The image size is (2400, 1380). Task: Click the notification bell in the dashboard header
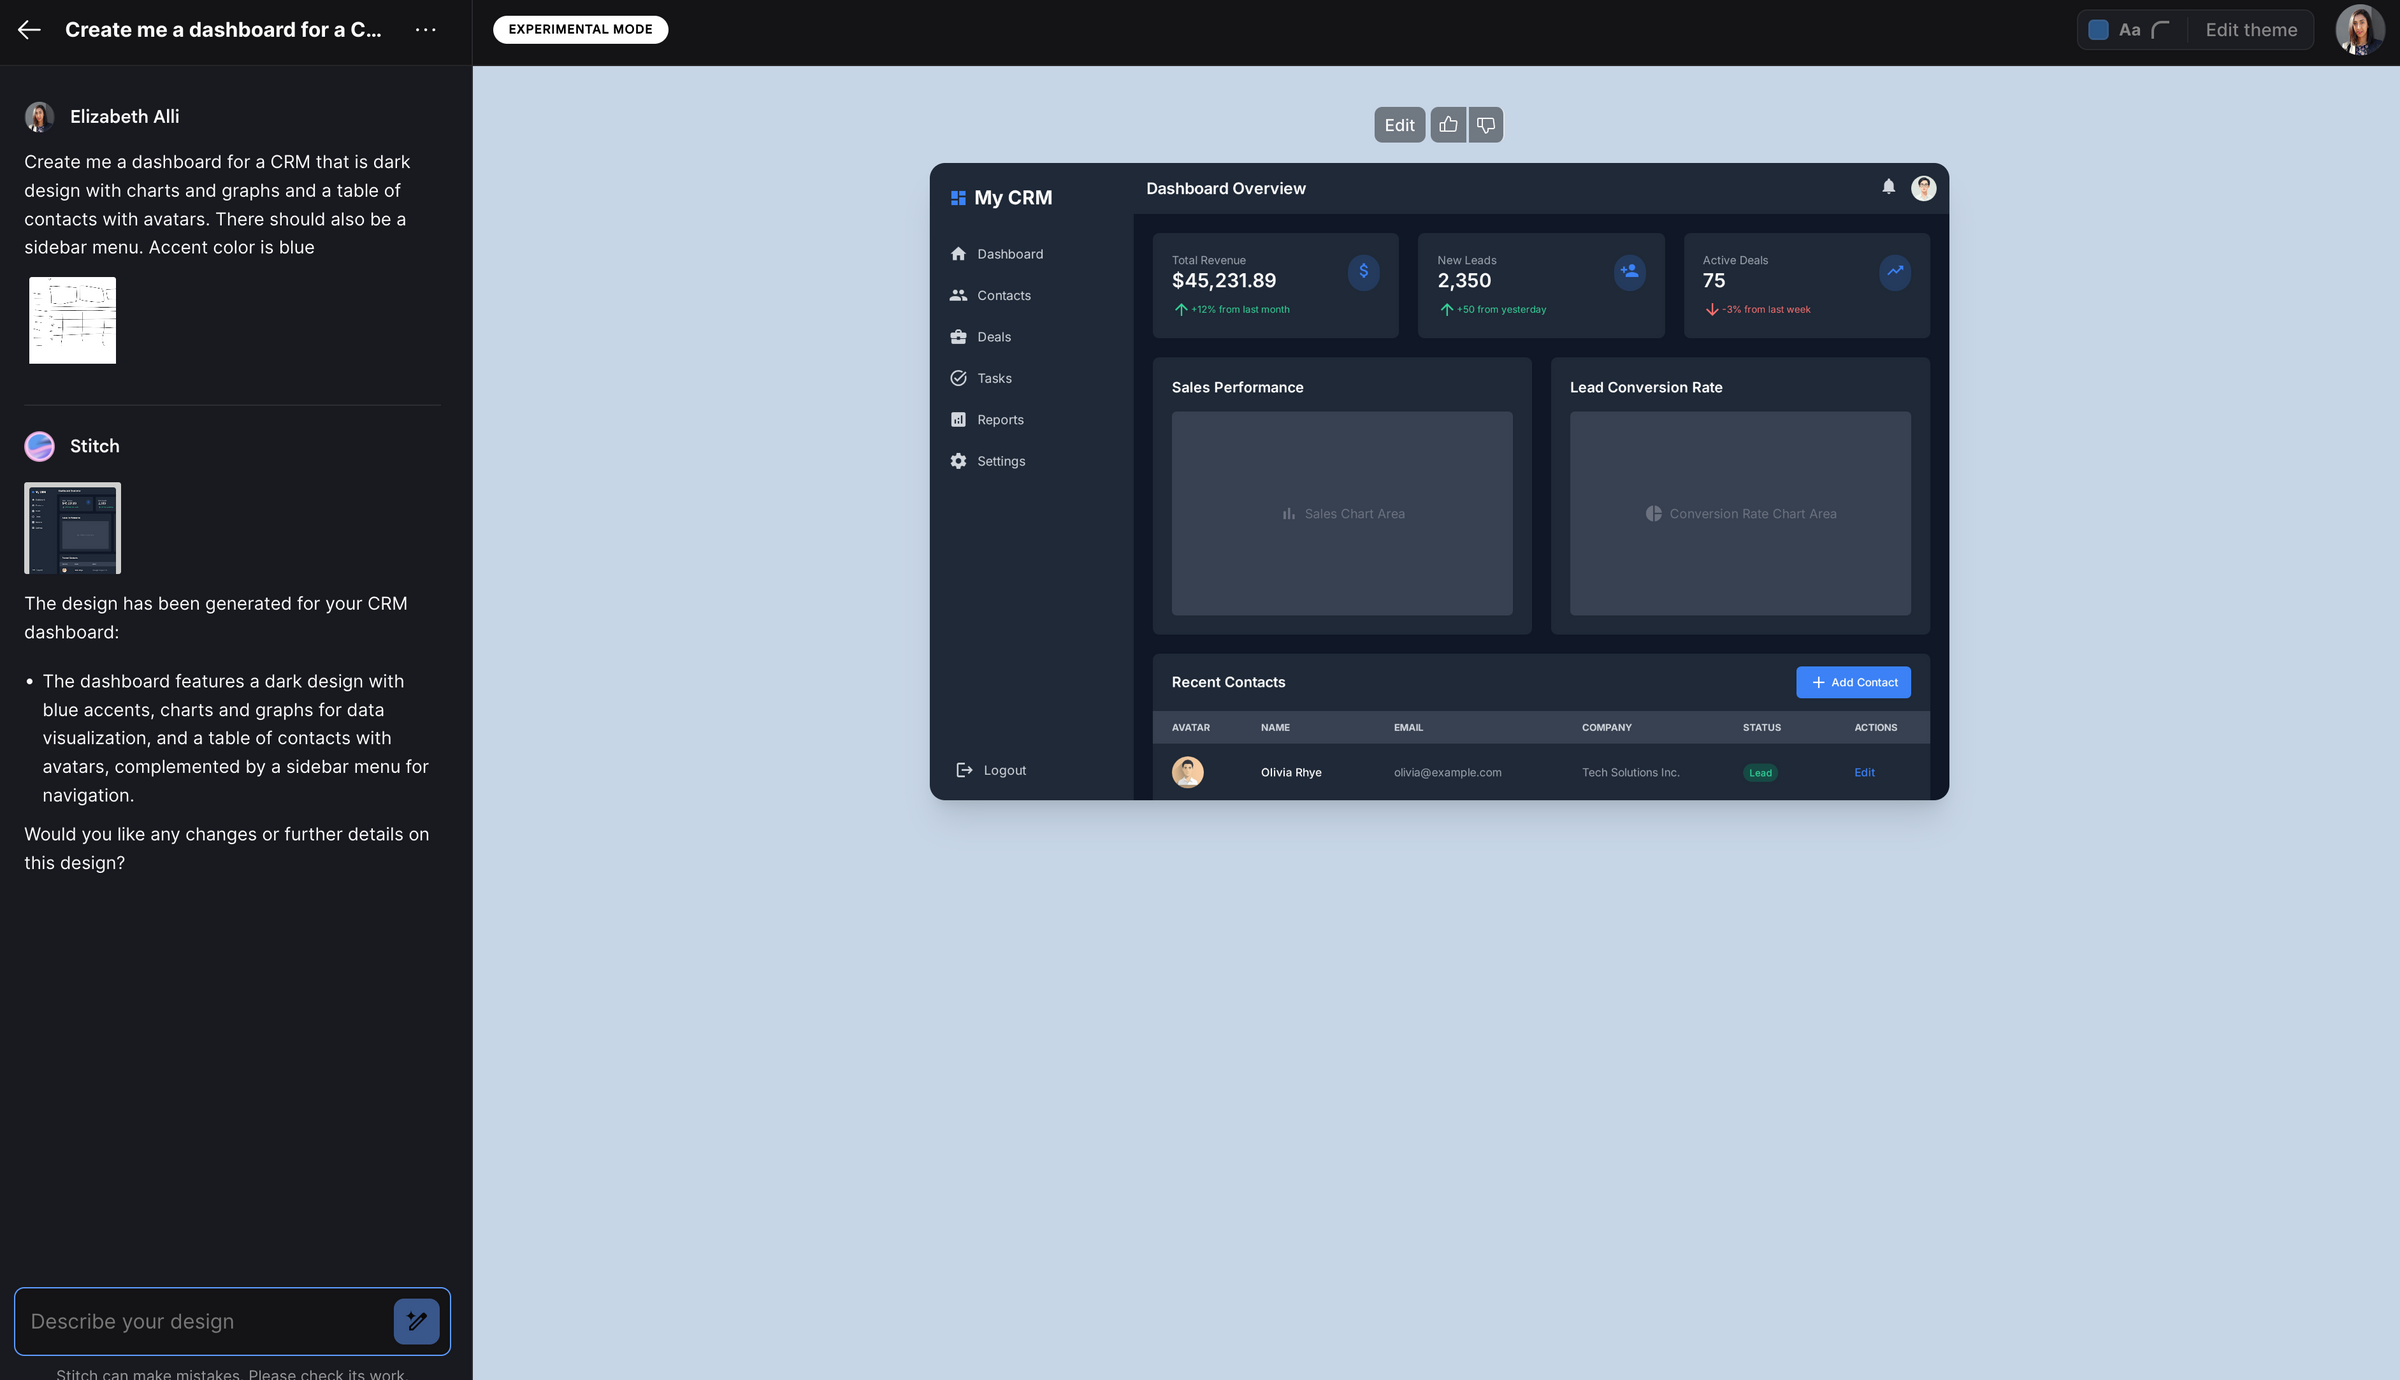1889,187
